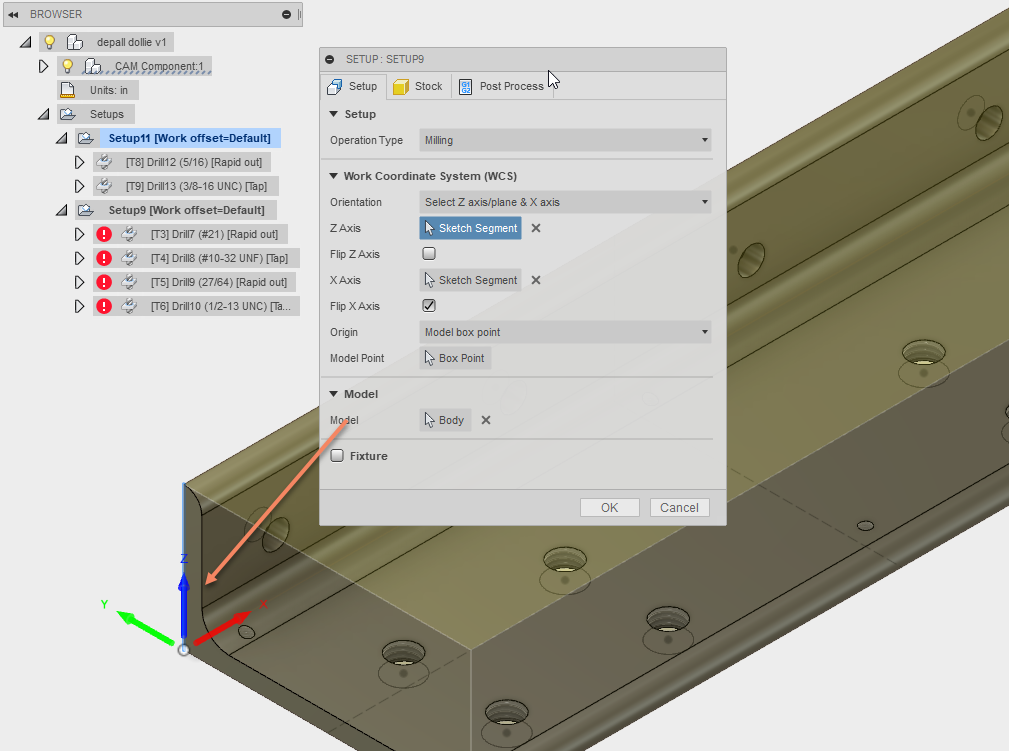This screenshot has height=751, width=1009.
Task: Clear the Z Axis selection with the X
Action: 536,228
